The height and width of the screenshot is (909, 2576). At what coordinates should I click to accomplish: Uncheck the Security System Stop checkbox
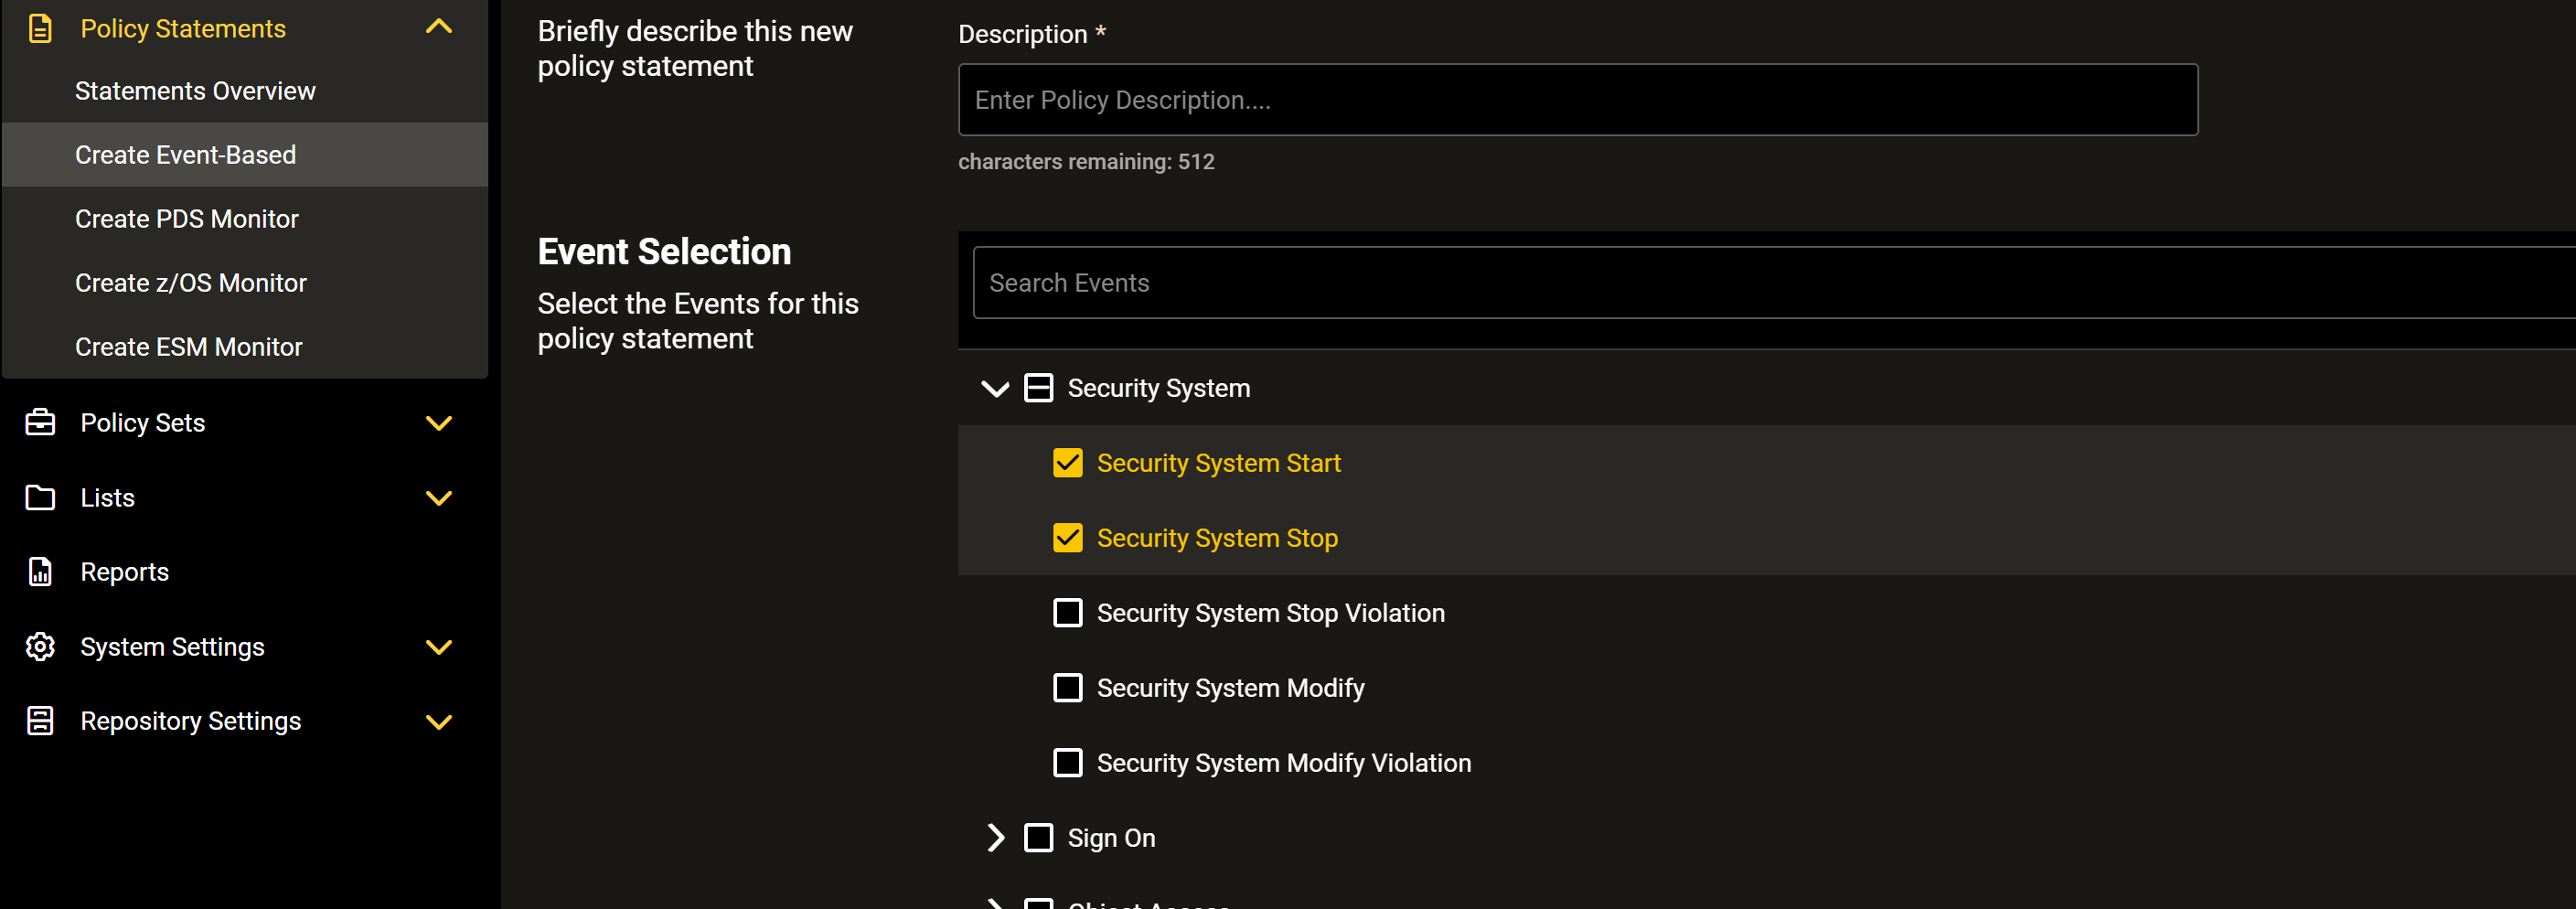(x=1067, y=538)
